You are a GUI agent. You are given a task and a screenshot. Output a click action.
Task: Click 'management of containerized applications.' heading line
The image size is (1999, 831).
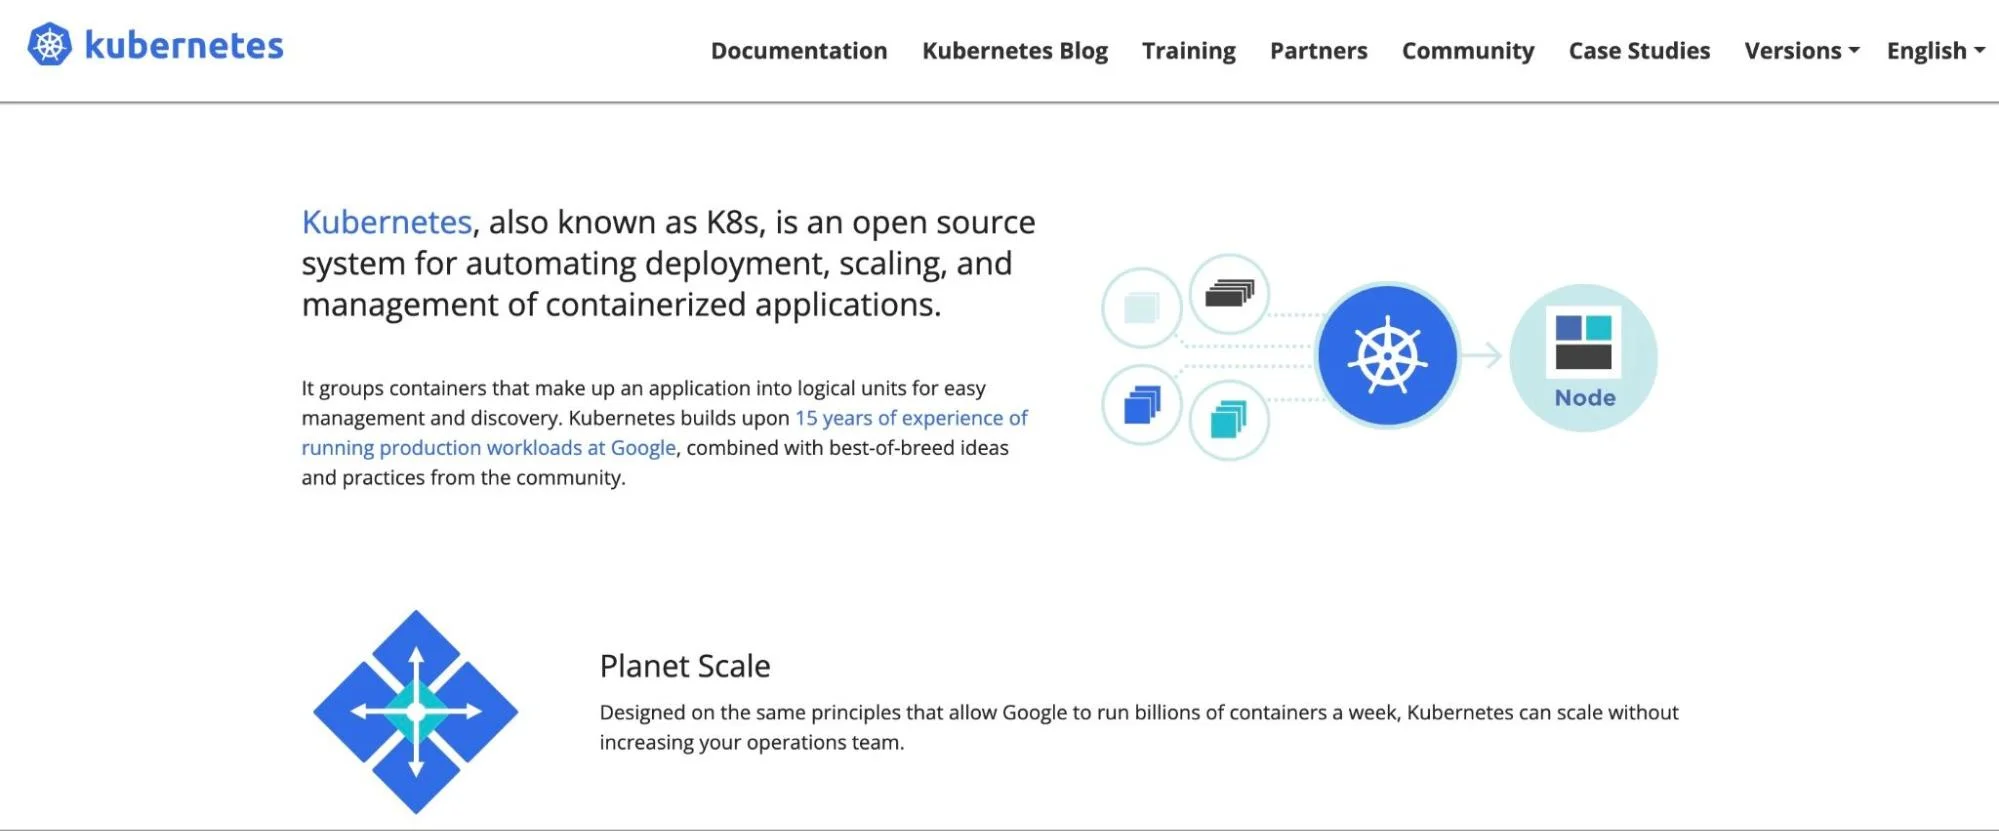point(622,305)
